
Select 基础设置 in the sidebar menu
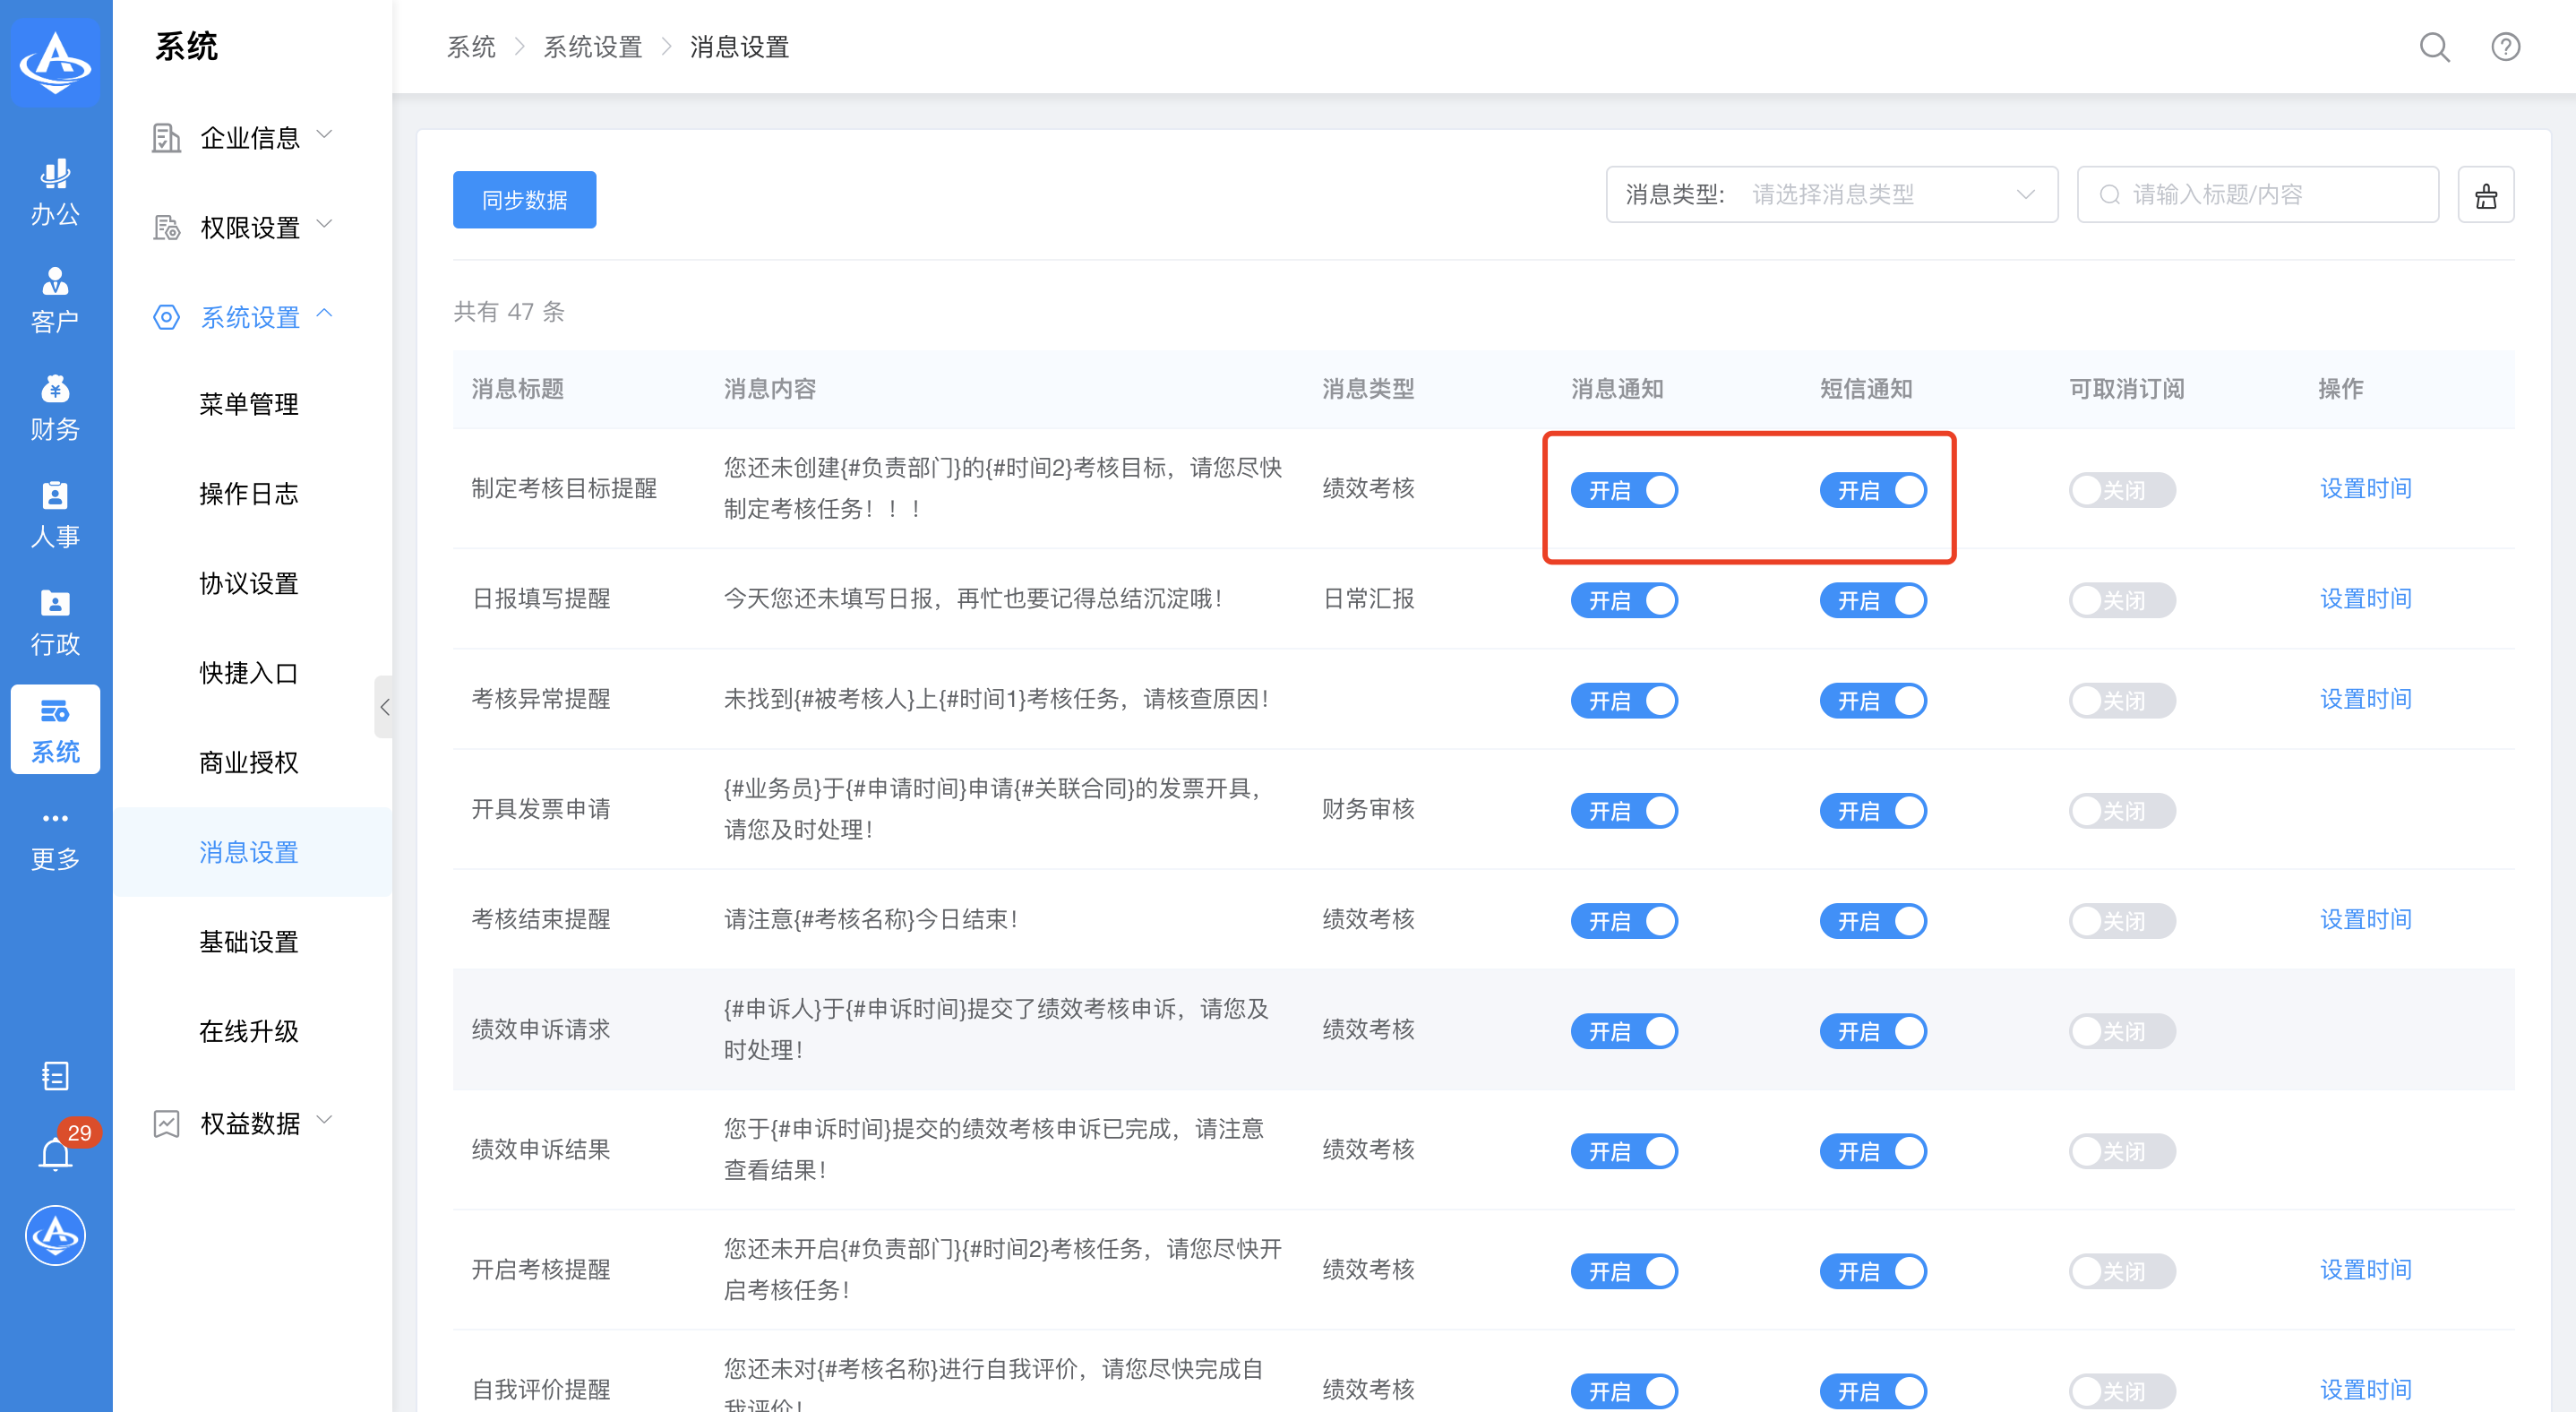249,942
